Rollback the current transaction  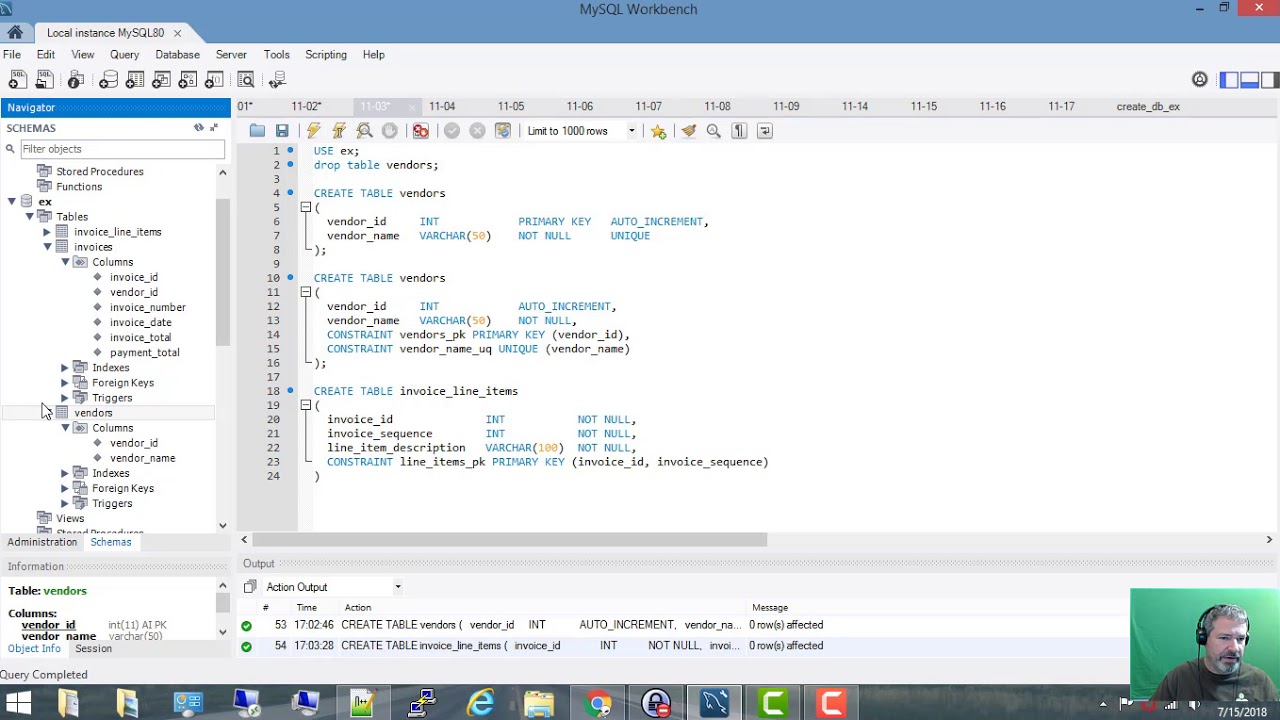coord(477,131)
